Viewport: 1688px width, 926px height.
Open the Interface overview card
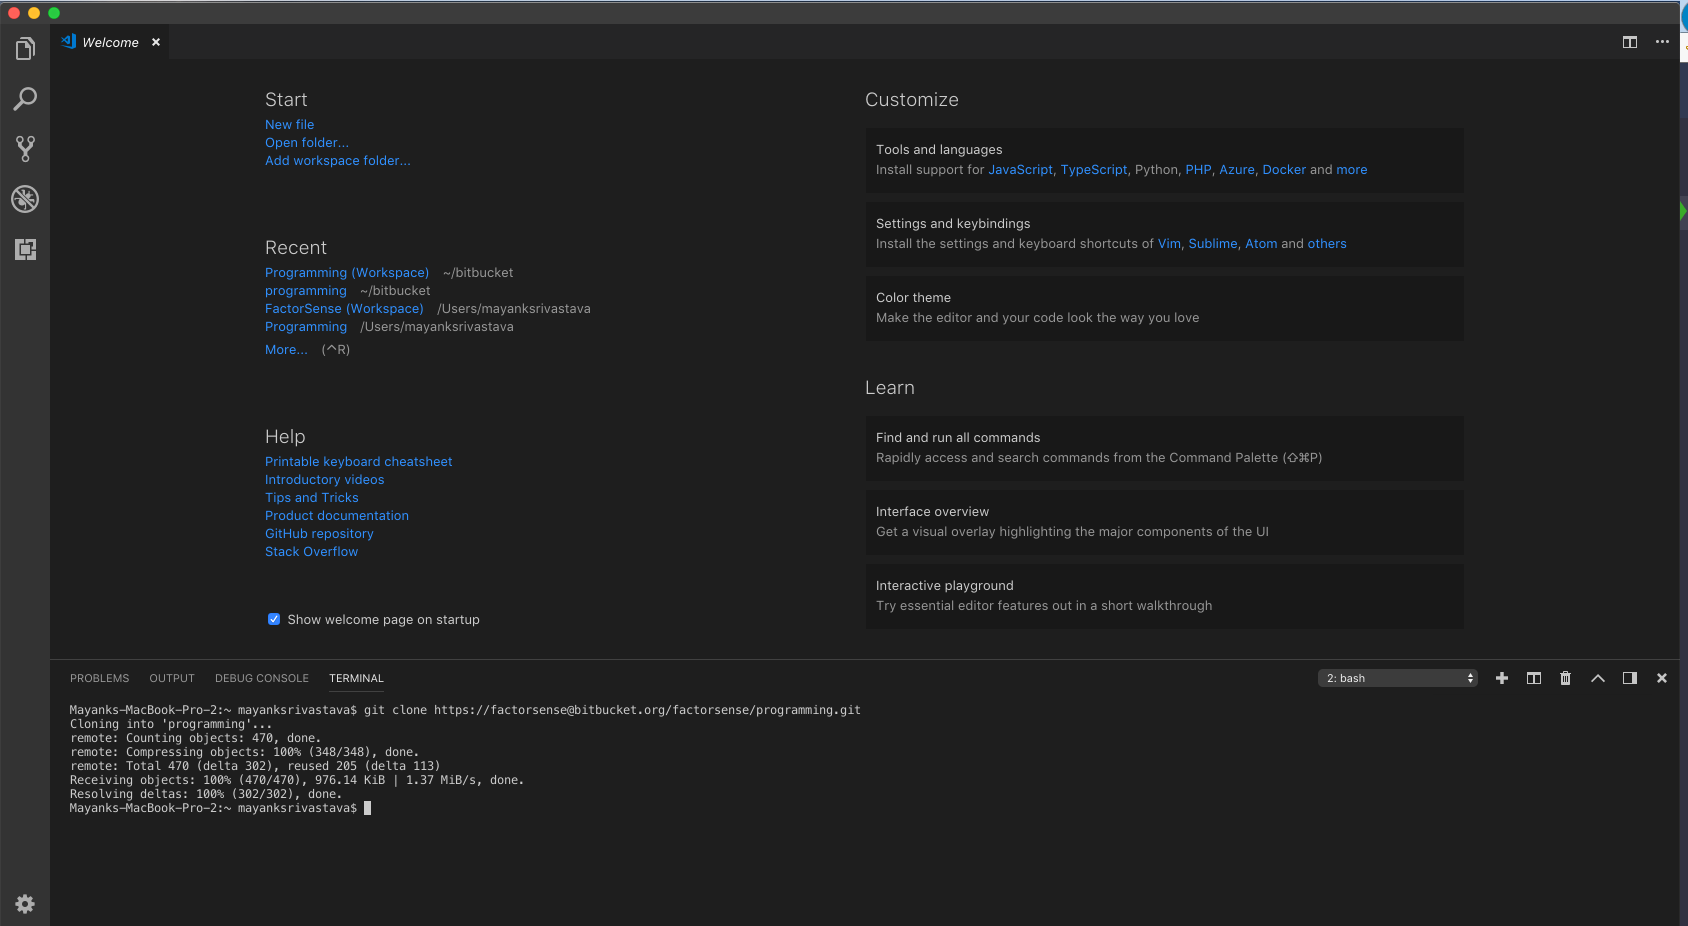tap(1164, 522)
